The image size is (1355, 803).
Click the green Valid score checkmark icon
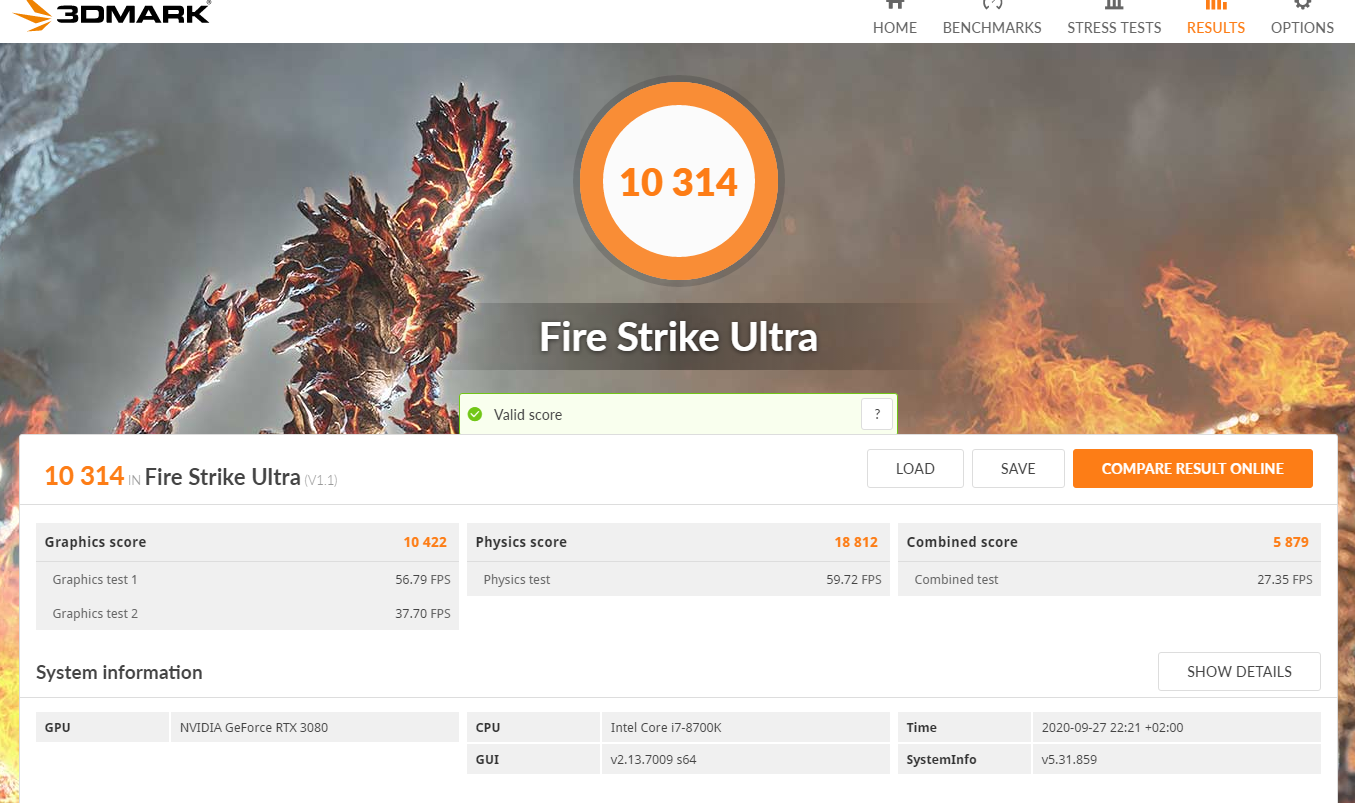click(474, 414)
